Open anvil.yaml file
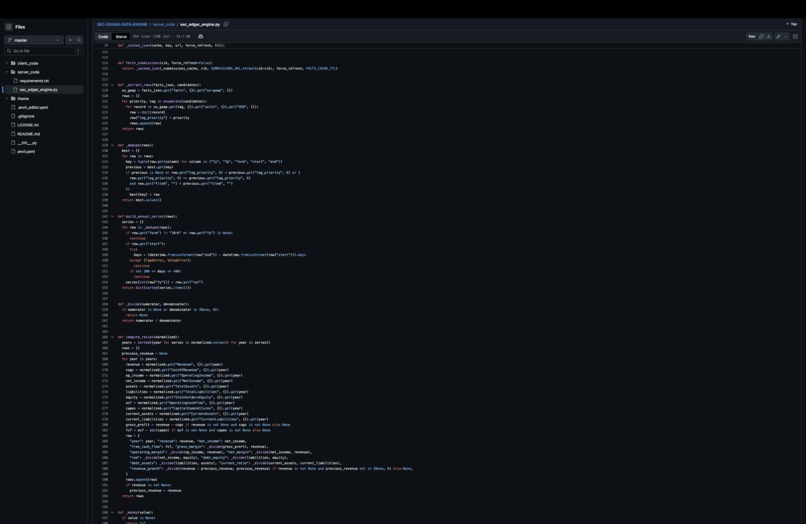Viewport: 806px width, 524px height. pos(26,152)
